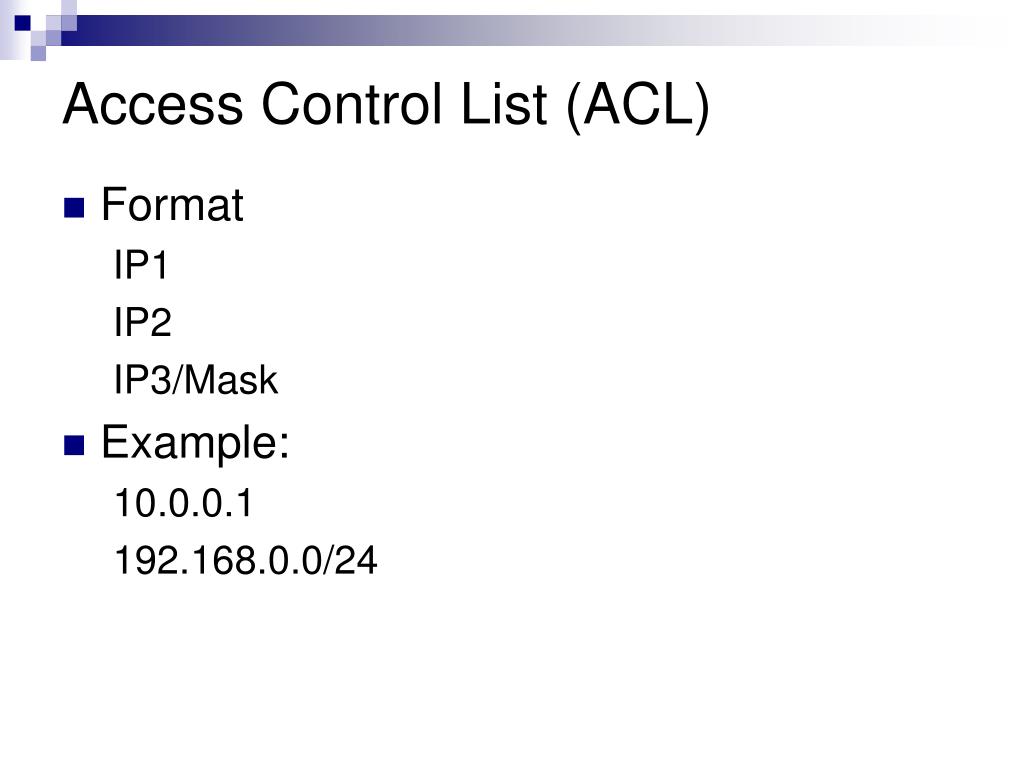
Task: Click the blue square bullet beside Format
Action: (x=74, y=208)
